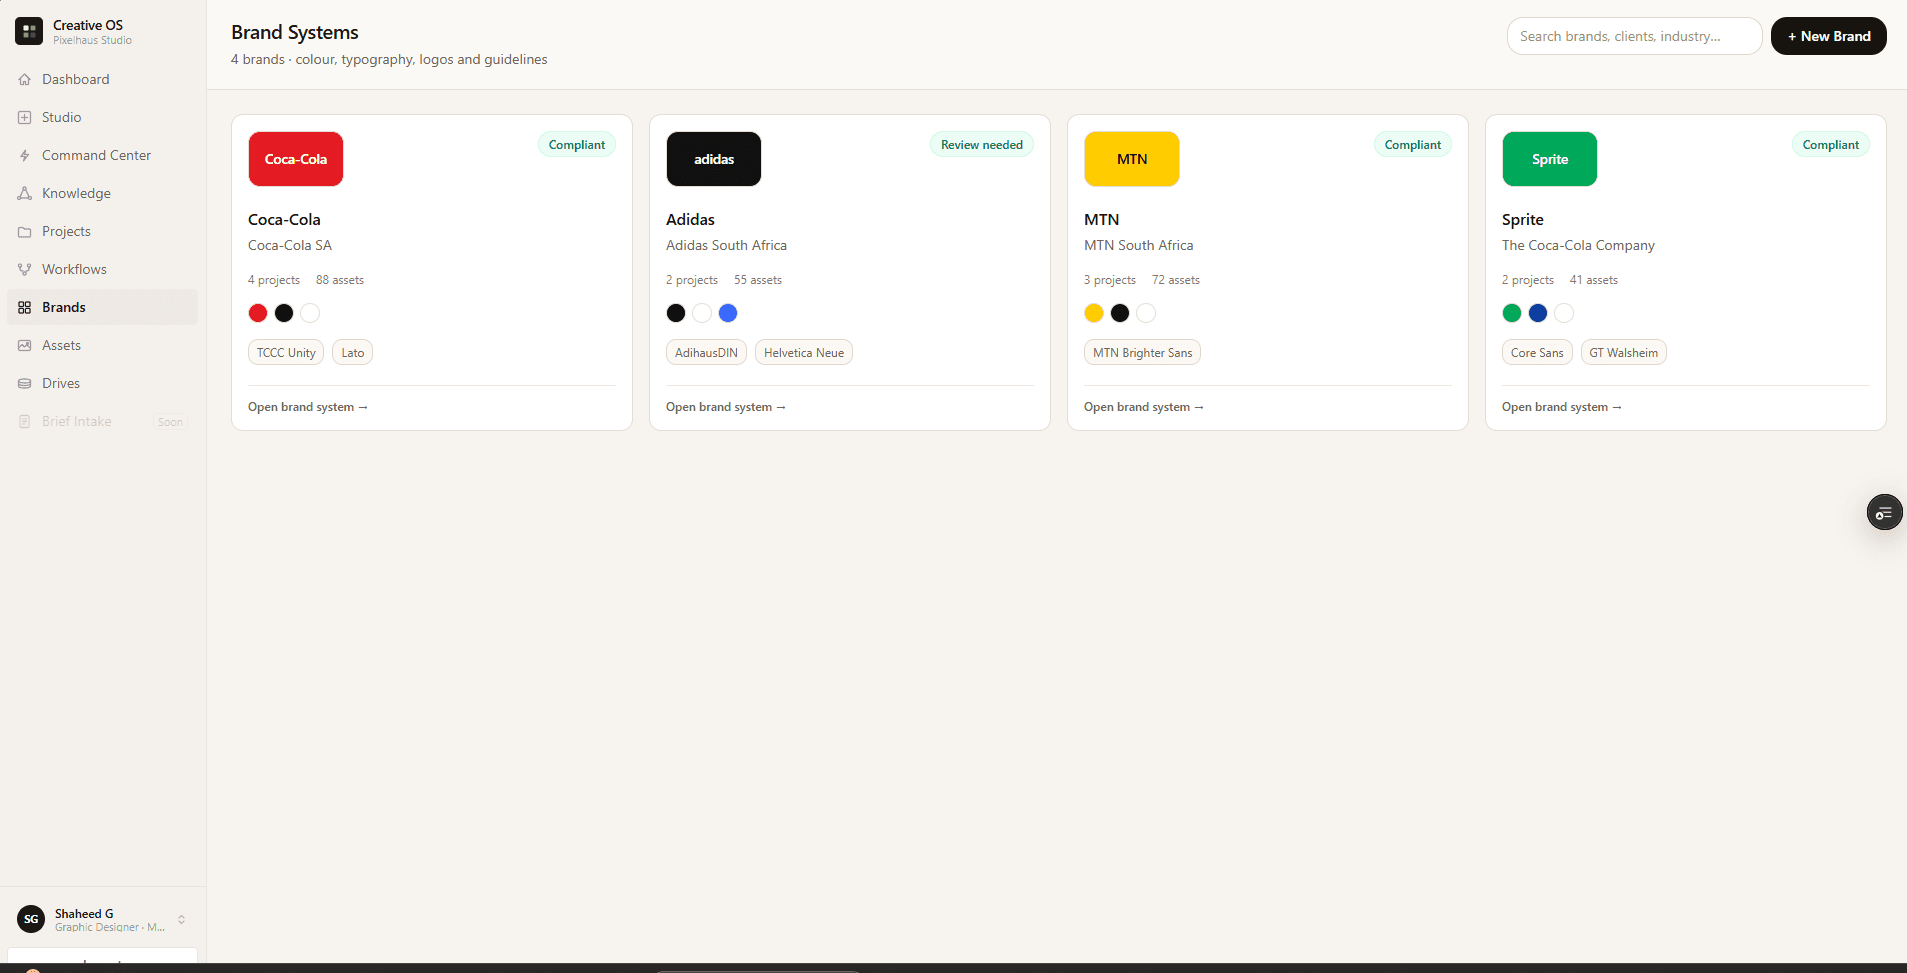The width and height of the screenshot is (1907, 973).
Task: Click the Creative OS logo icon
Action: [x=29, y=31]
